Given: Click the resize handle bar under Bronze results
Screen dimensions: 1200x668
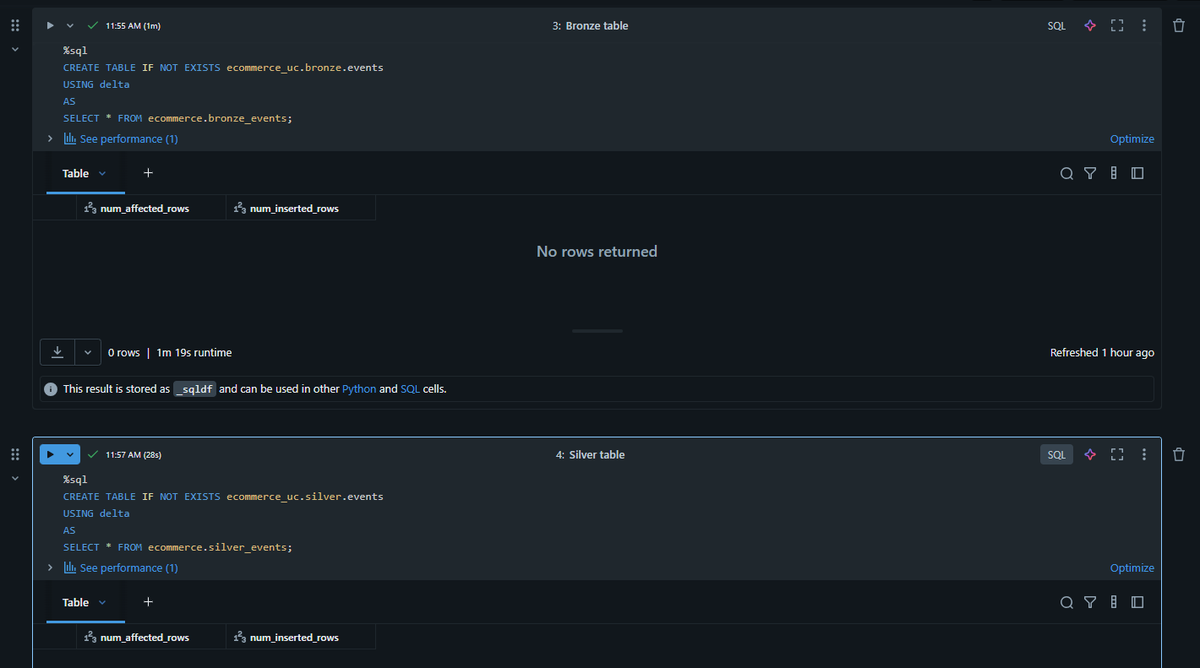Looking at the screenshot, I should (597, 331).
